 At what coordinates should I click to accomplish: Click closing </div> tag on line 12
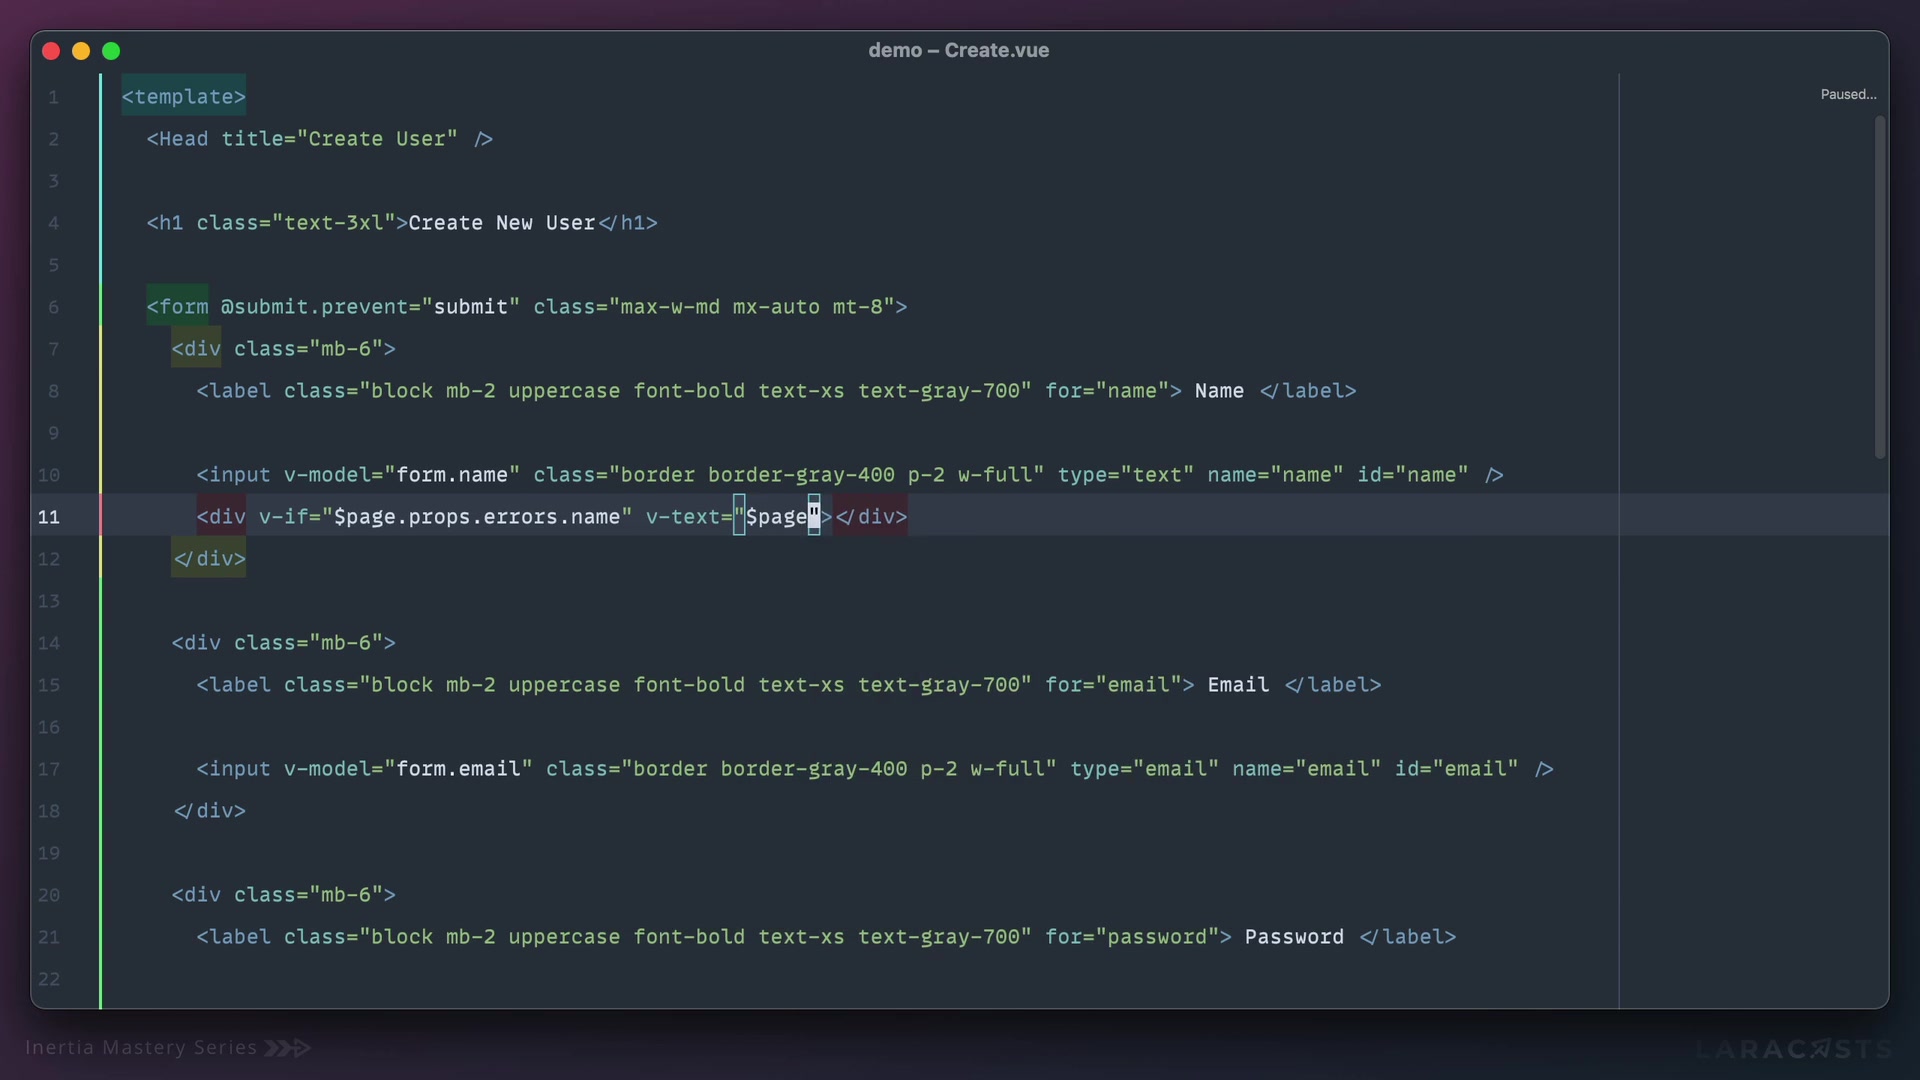(209, 559)
